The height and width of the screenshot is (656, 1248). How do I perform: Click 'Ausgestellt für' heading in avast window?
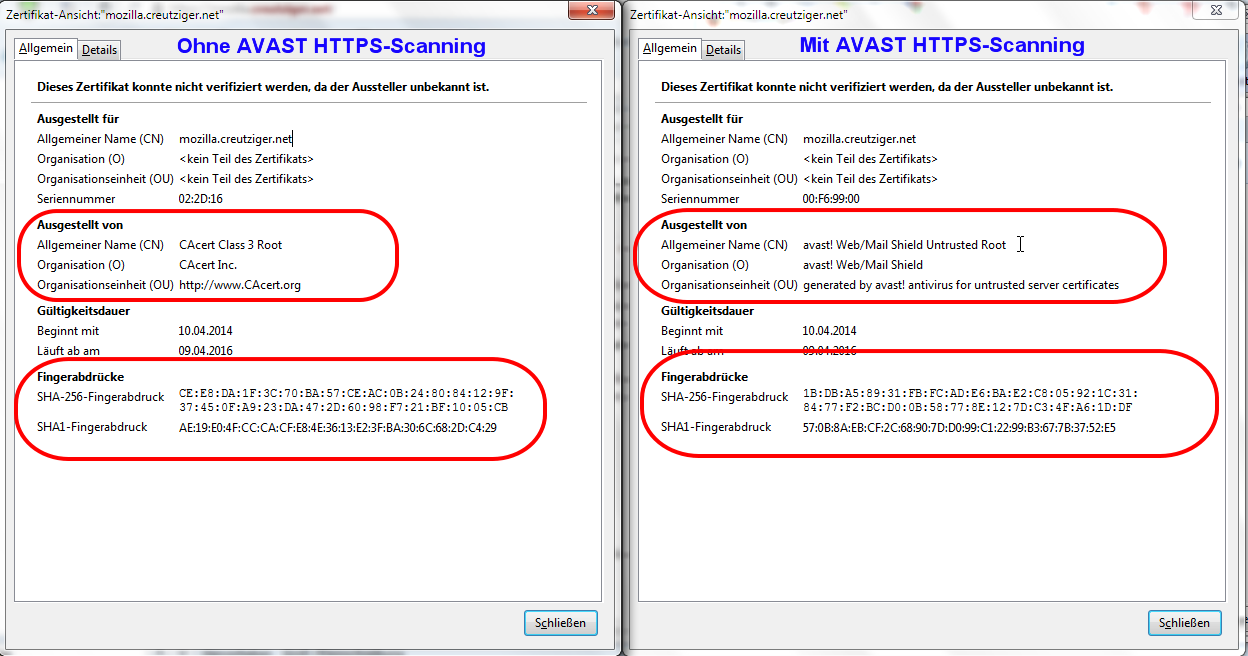pyautogui.click(x=702, y=119)
